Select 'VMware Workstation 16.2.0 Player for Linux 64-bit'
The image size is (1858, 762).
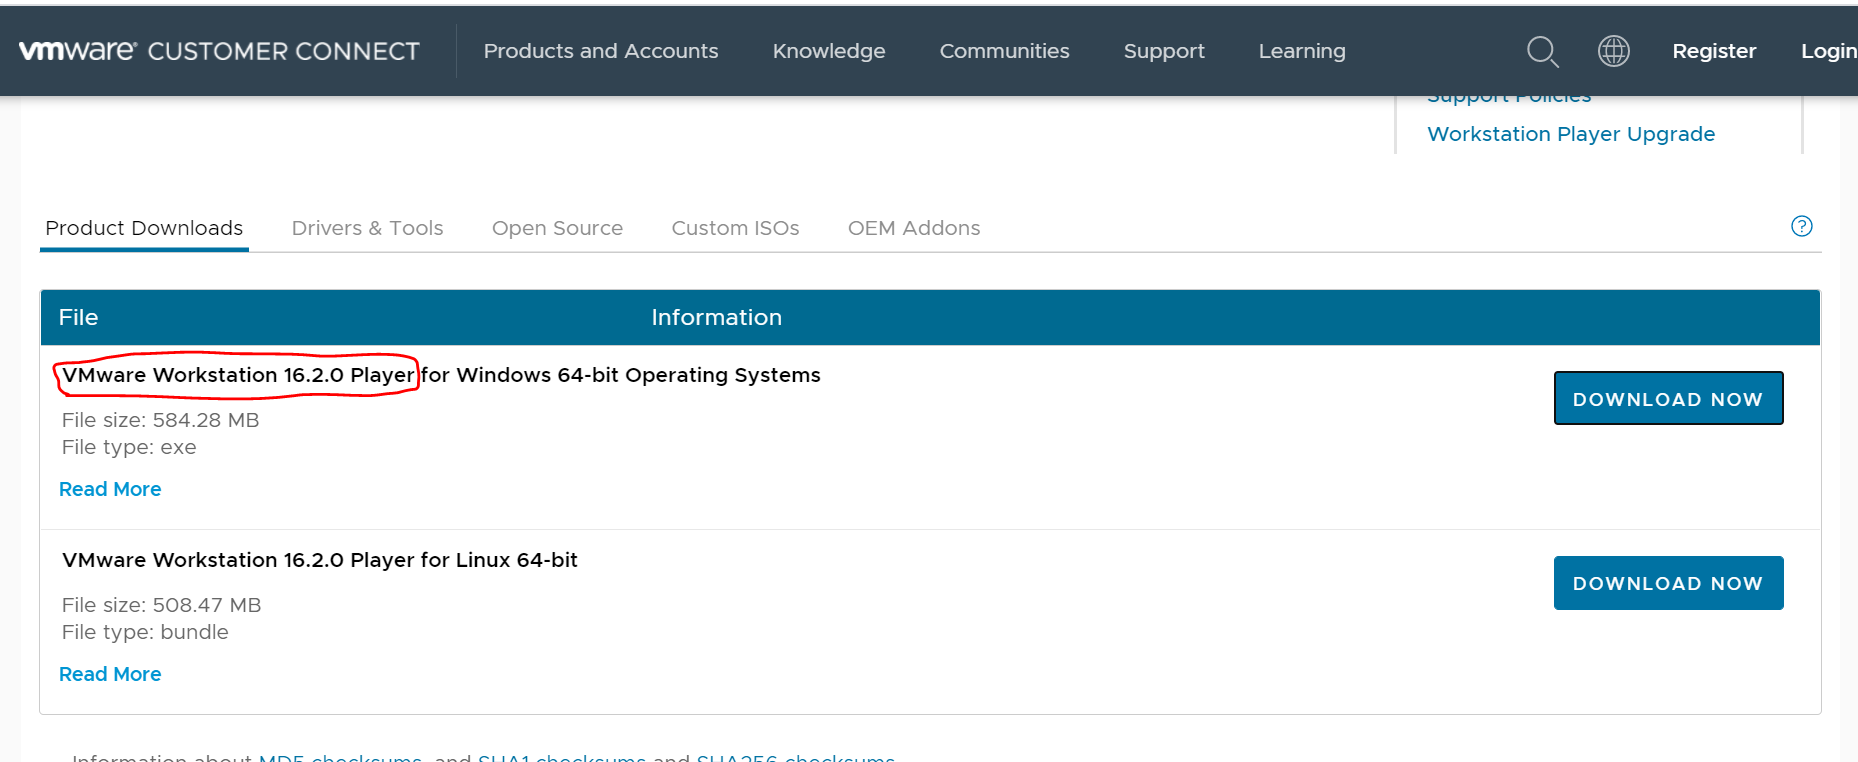point(320,560)
